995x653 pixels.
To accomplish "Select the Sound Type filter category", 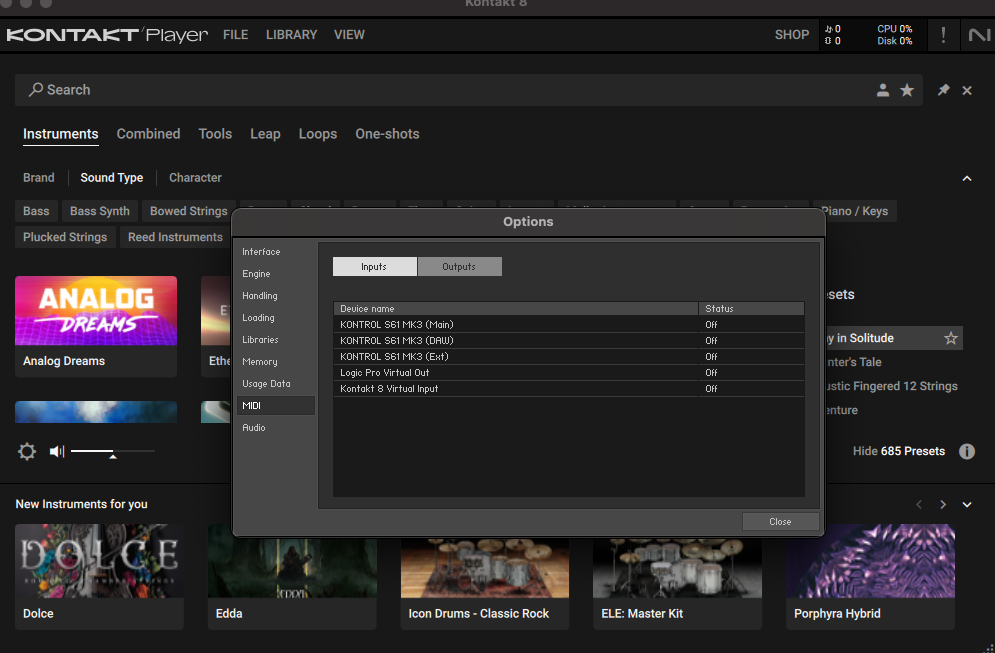I will pyautogui.click(x=112, y=178).
